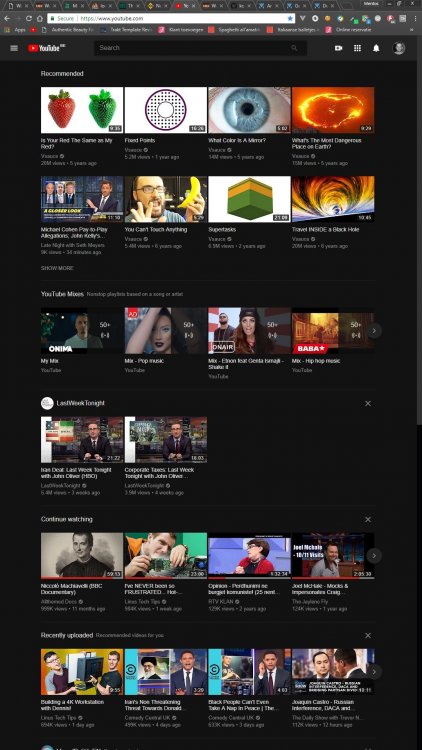Image resolution: width=422 pixels, height=750 pixels.
Task: Open 'Trakt Template' bookmark
Action: [128, 30]
